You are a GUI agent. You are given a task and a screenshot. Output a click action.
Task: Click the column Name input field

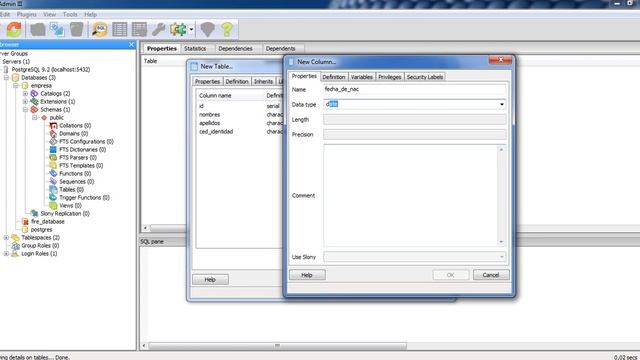[415, 89]
